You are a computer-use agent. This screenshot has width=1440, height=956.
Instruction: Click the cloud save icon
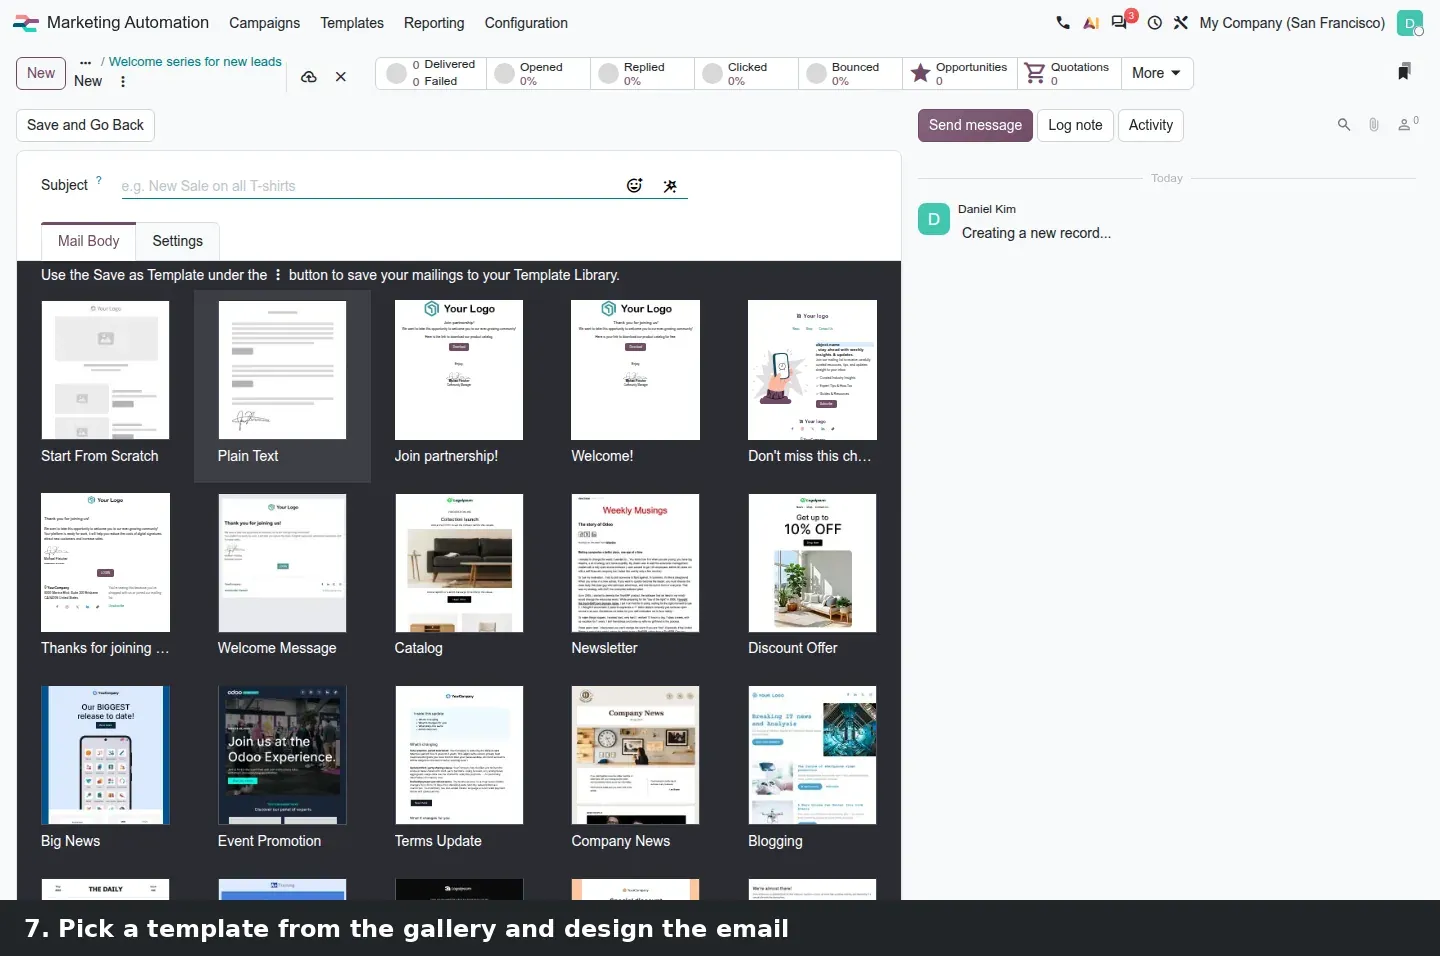(309, 76)
